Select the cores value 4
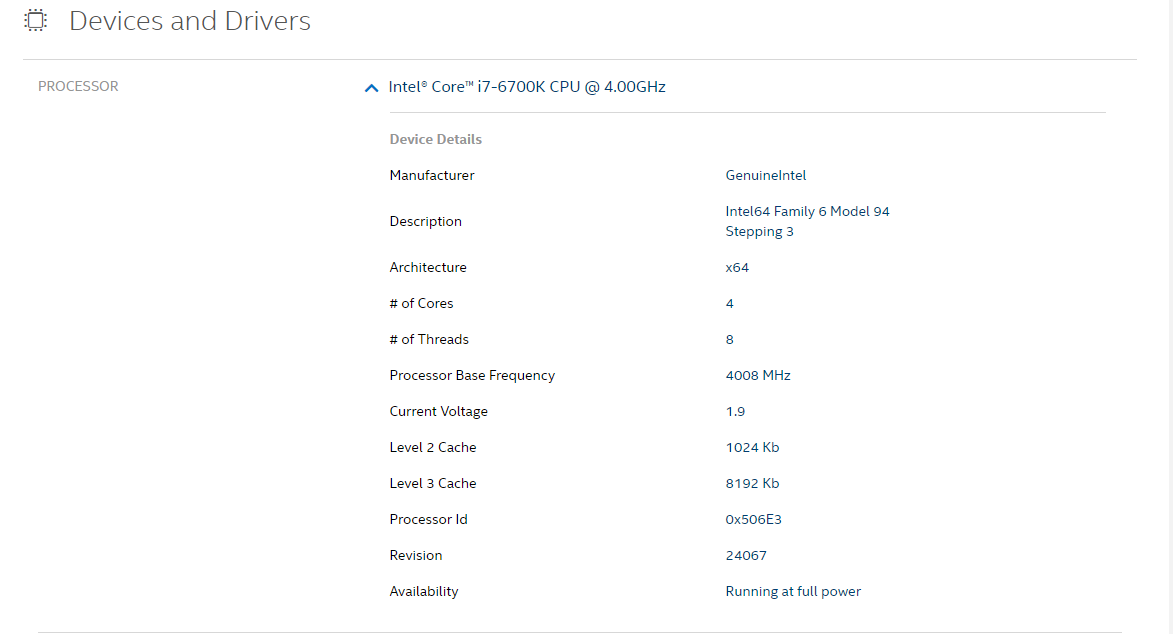 pyautogui.click(x=729, y=303)
